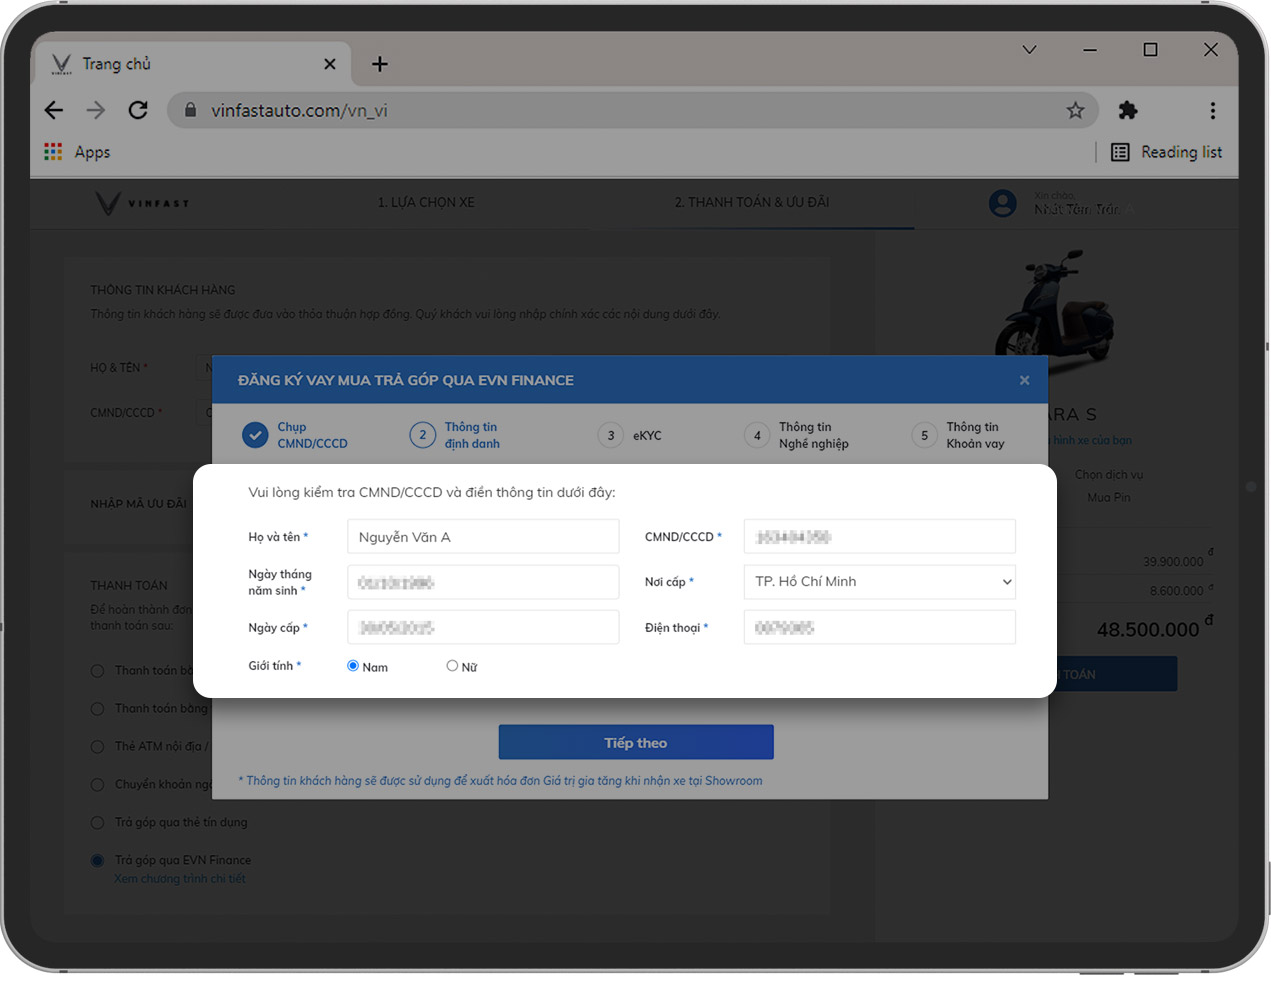1271x981 pixels.
Task: Click the Điện thoại input field
Action: (879, 628)
